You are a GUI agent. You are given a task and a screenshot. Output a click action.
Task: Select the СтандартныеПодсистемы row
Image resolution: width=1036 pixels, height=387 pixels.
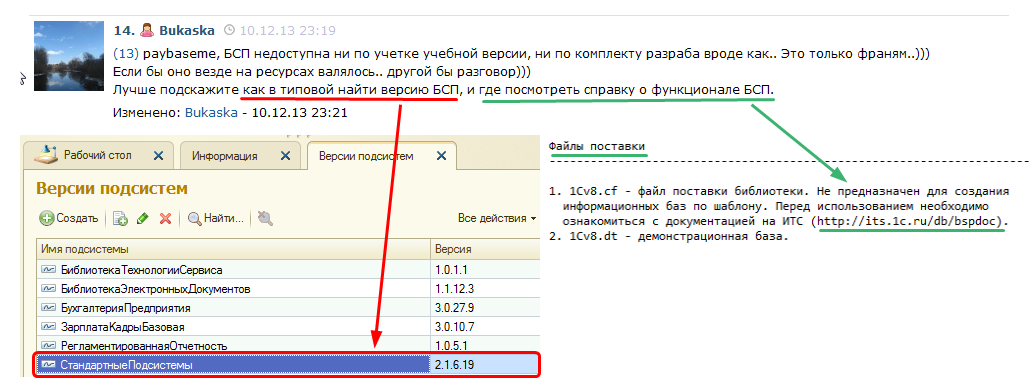pos(288,365)
